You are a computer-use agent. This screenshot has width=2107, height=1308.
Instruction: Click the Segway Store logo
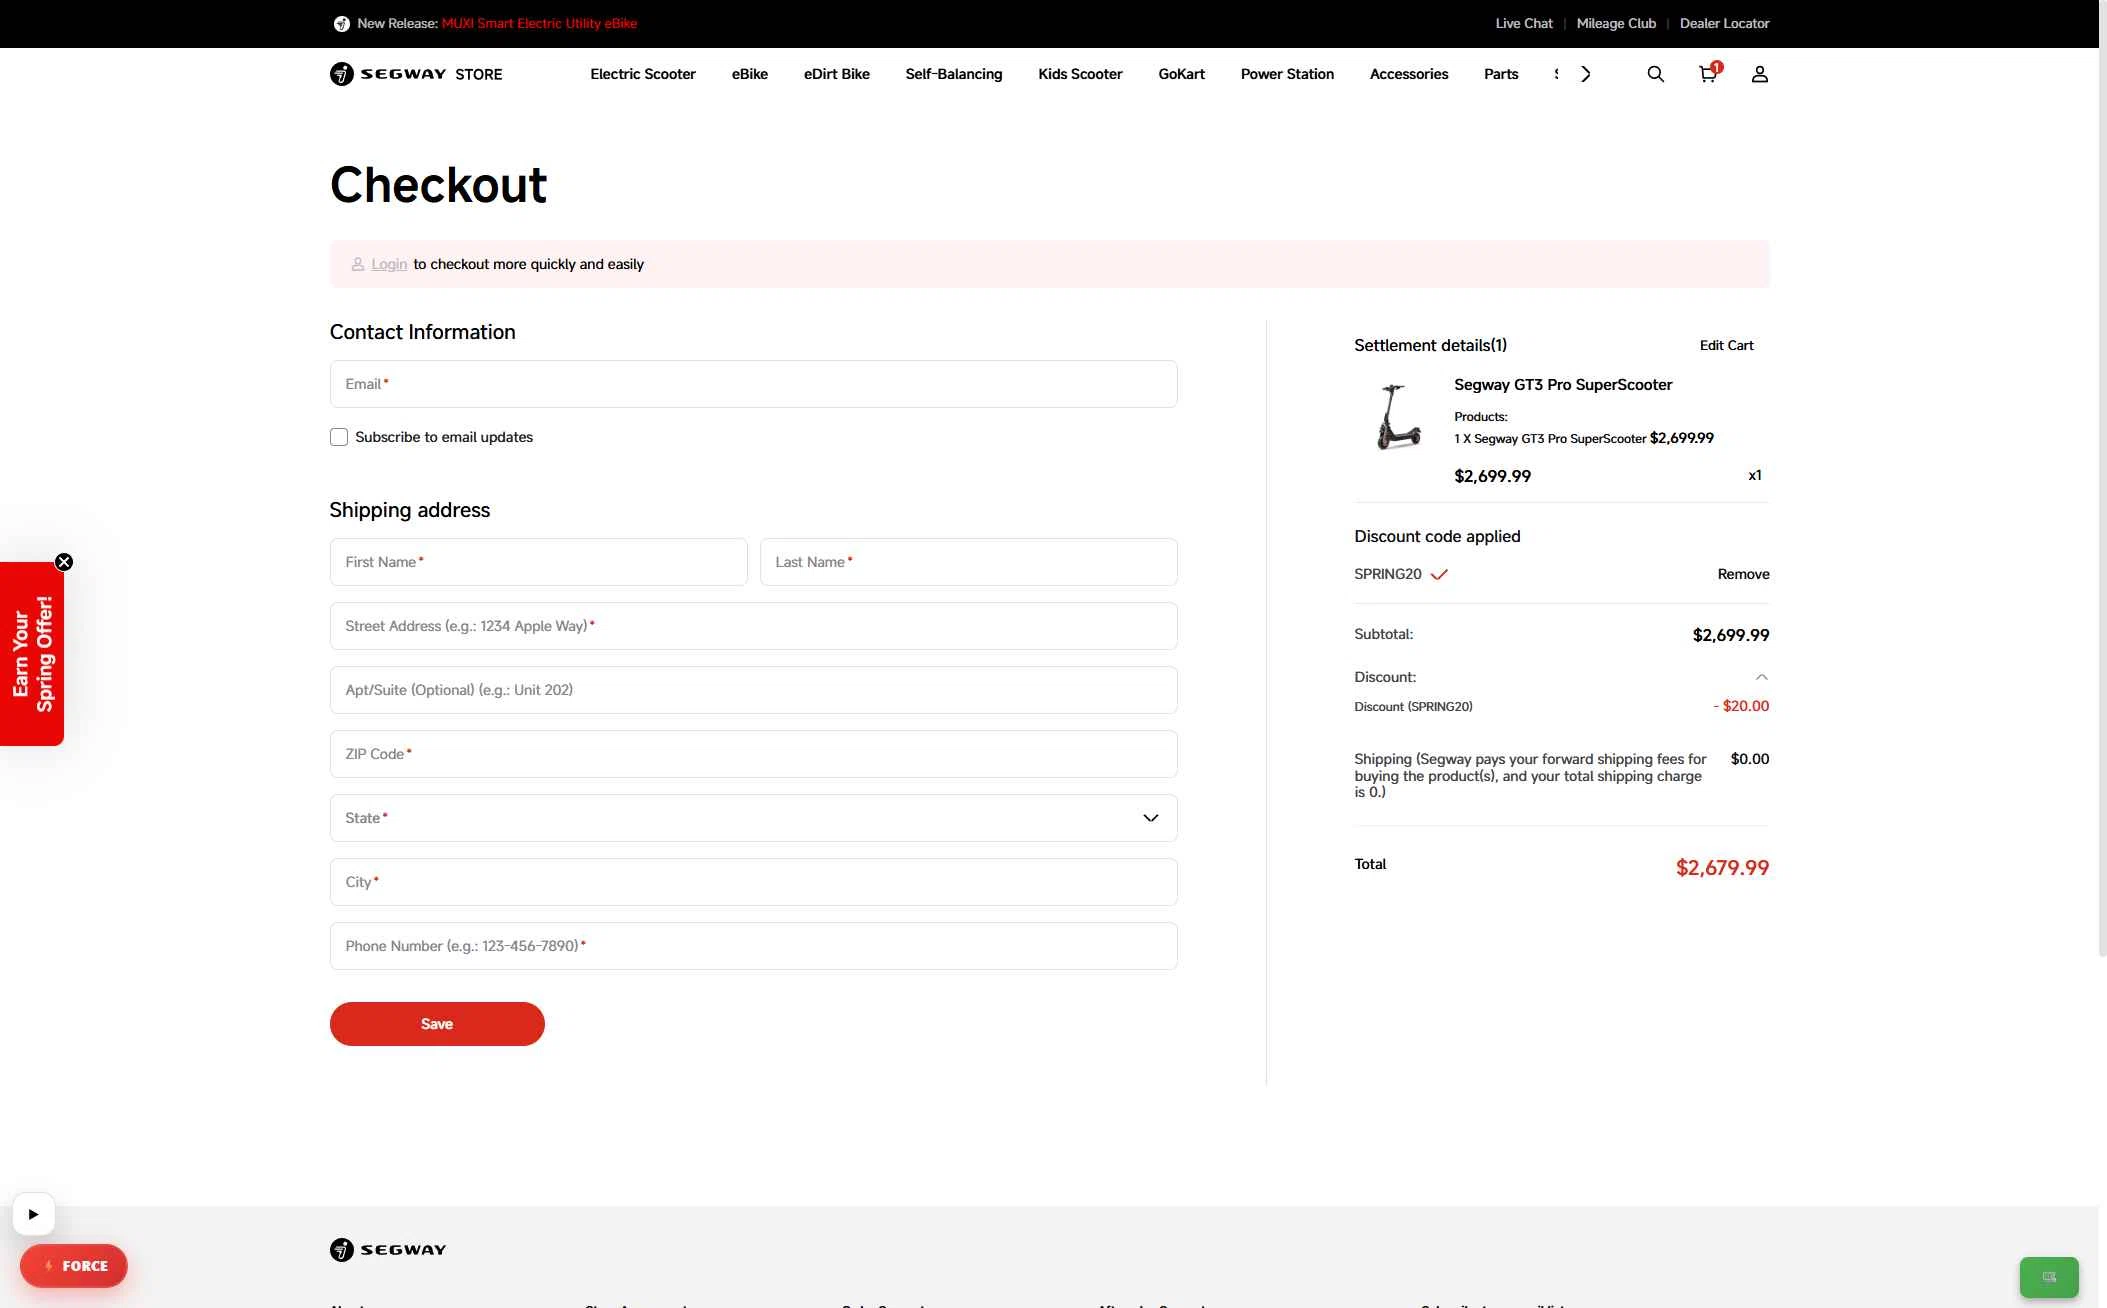point(416,74)
